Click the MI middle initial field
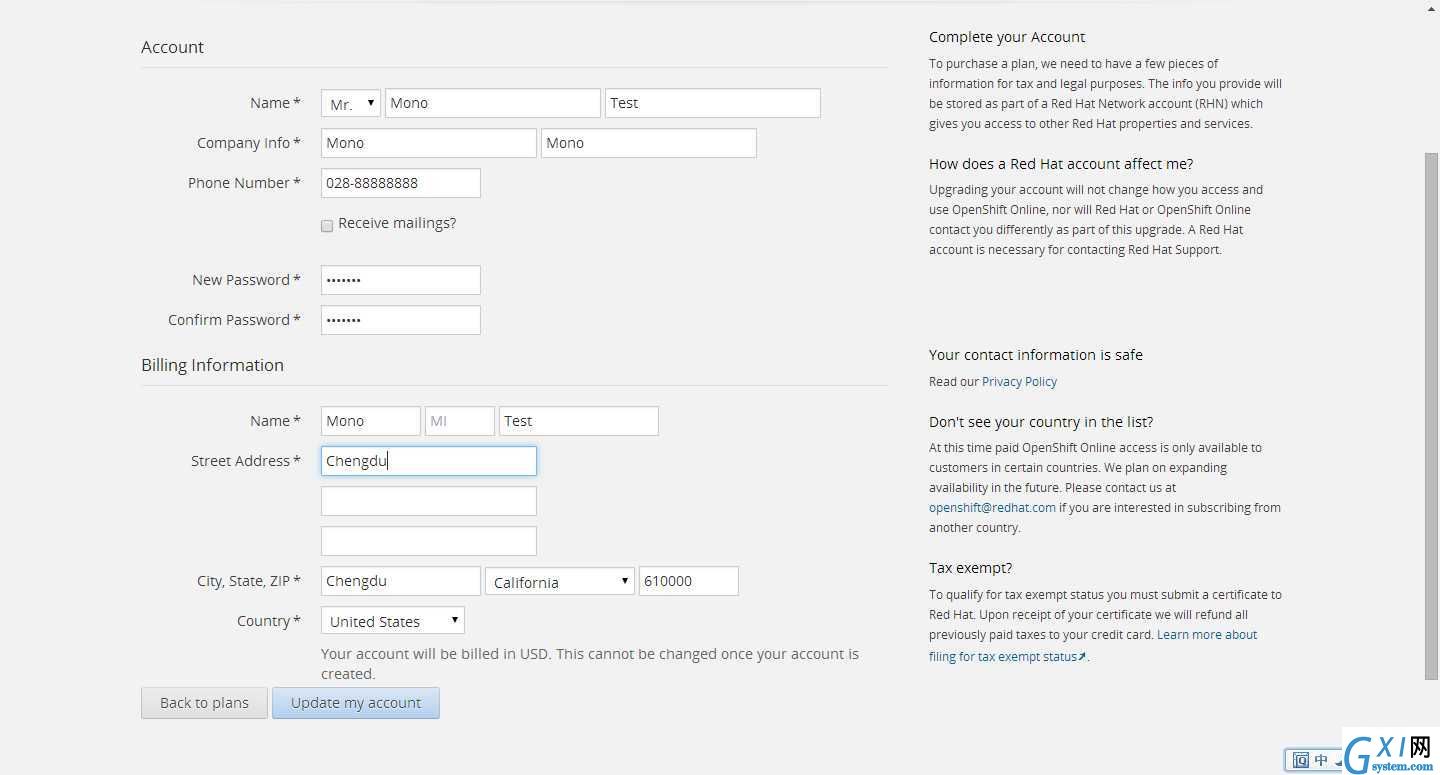 460,421
